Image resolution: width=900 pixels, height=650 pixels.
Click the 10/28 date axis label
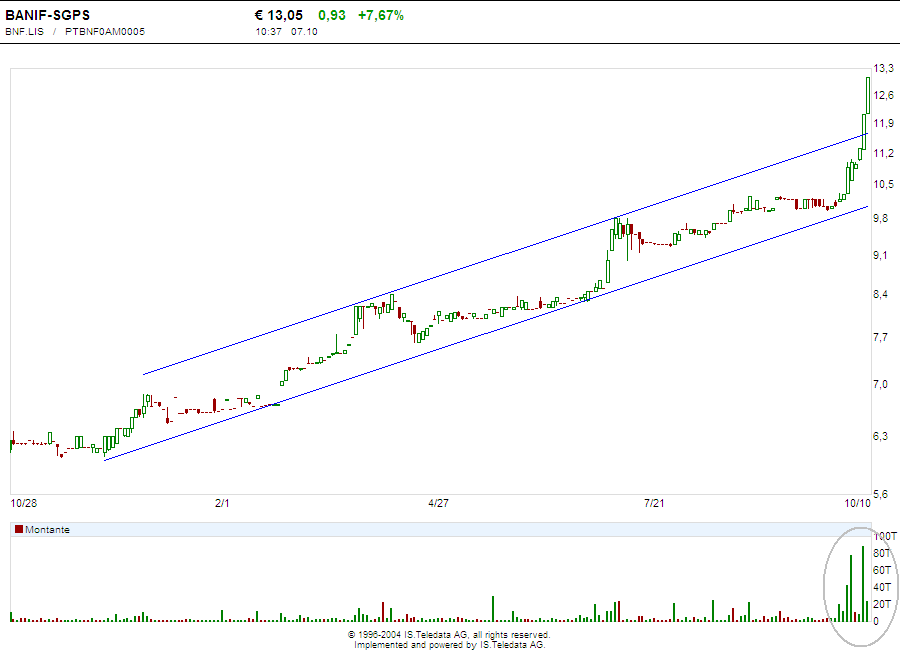24,504
